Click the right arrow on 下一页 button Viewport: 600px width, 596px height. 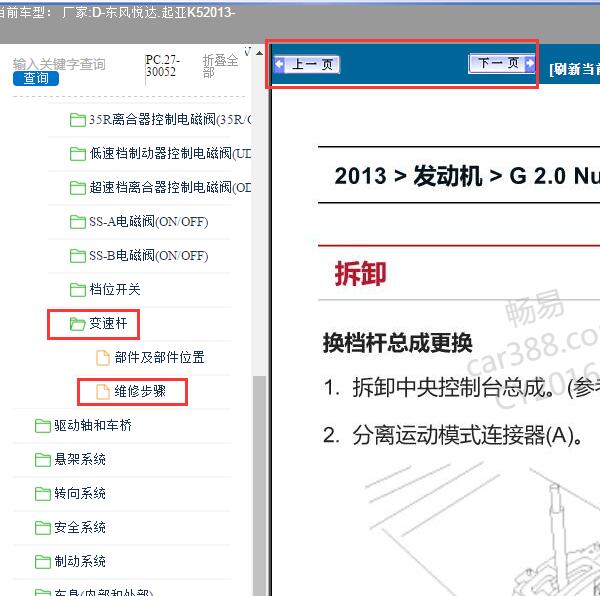click(530, 63)
